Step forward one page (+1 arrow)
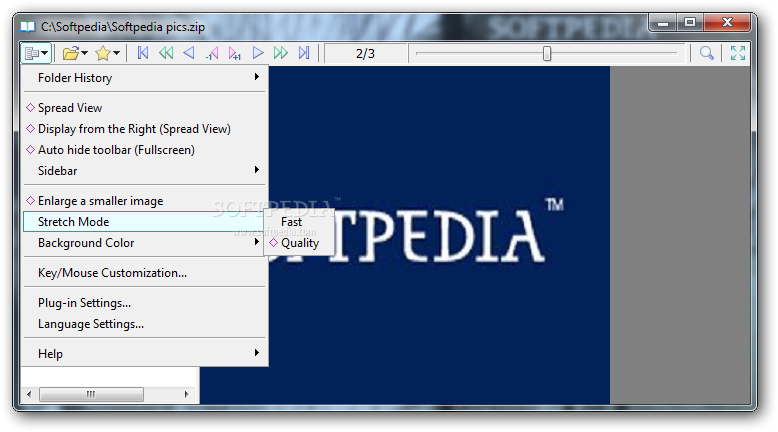Viewport: 778px width, 432px height. [x=234, y=53]
